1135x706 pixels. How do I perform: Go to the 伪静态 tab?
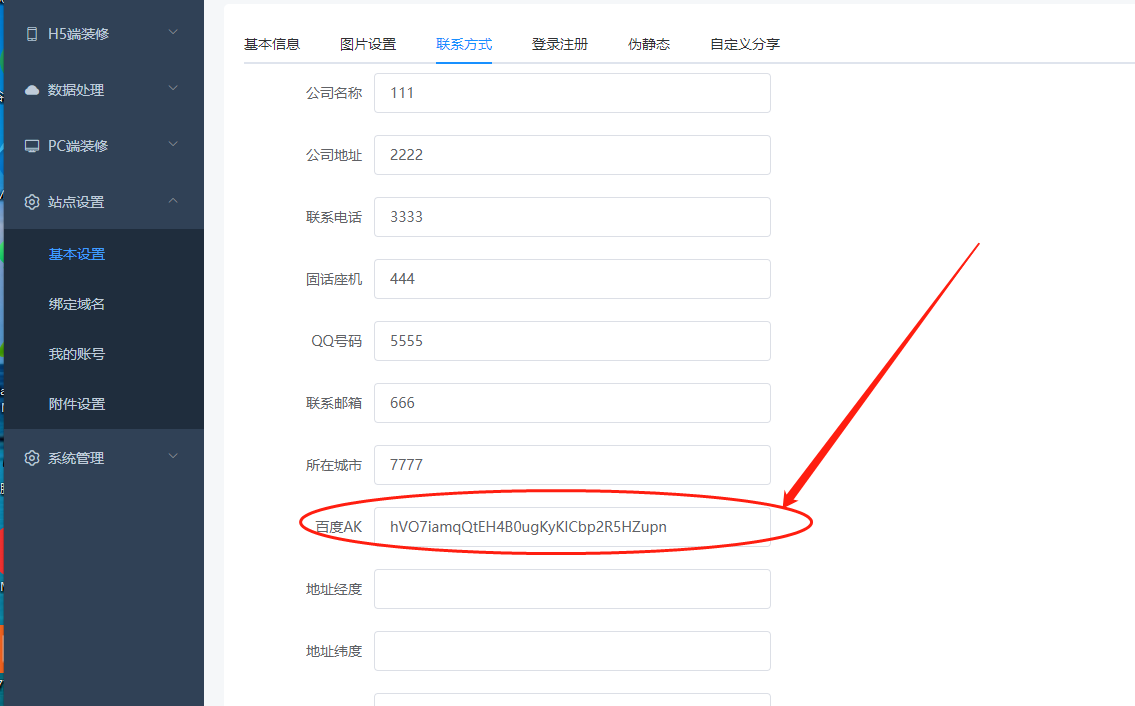click(649, 44)
